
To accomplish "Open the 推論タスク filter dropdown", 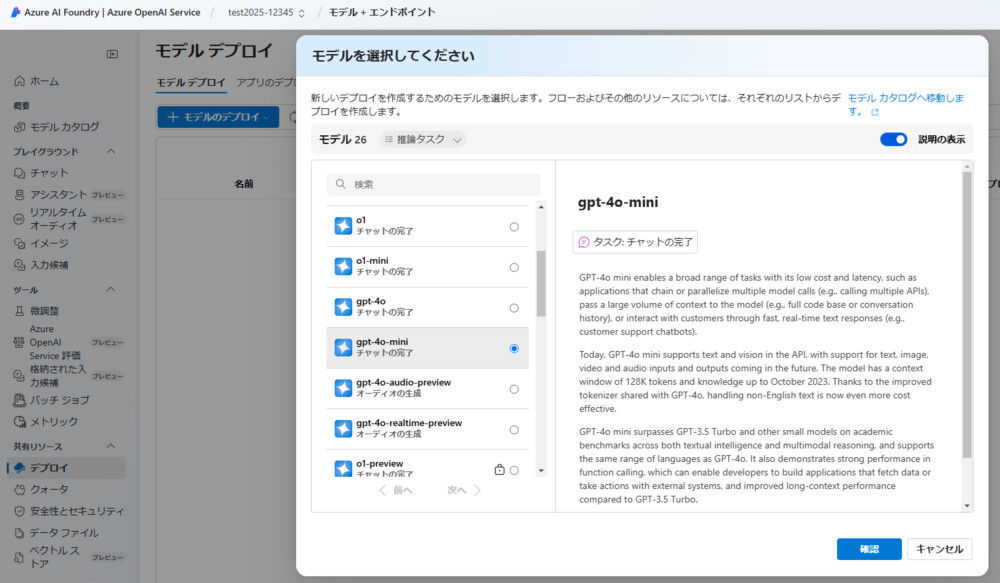I will [x=422, y=139].
